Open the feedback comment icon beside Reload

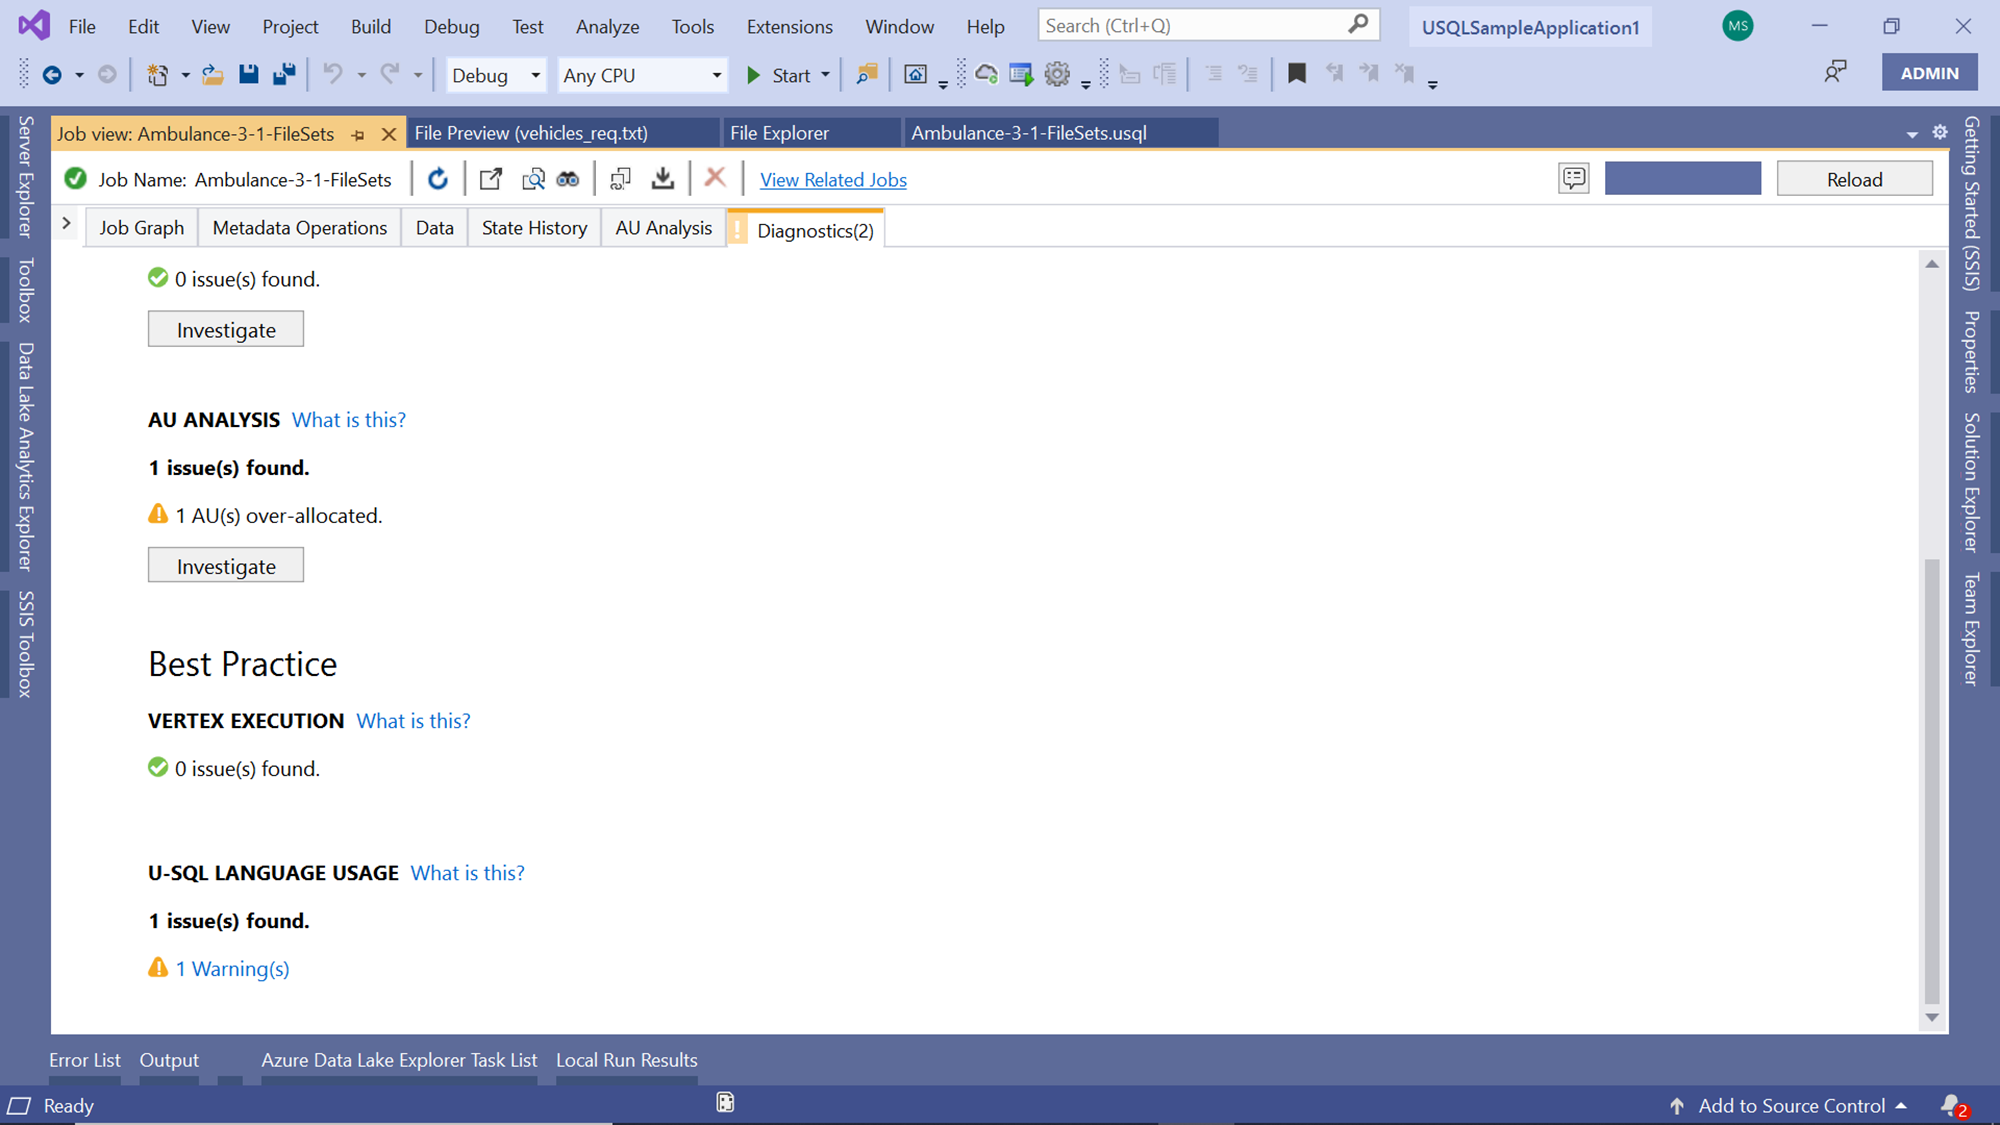(1573, 179)
